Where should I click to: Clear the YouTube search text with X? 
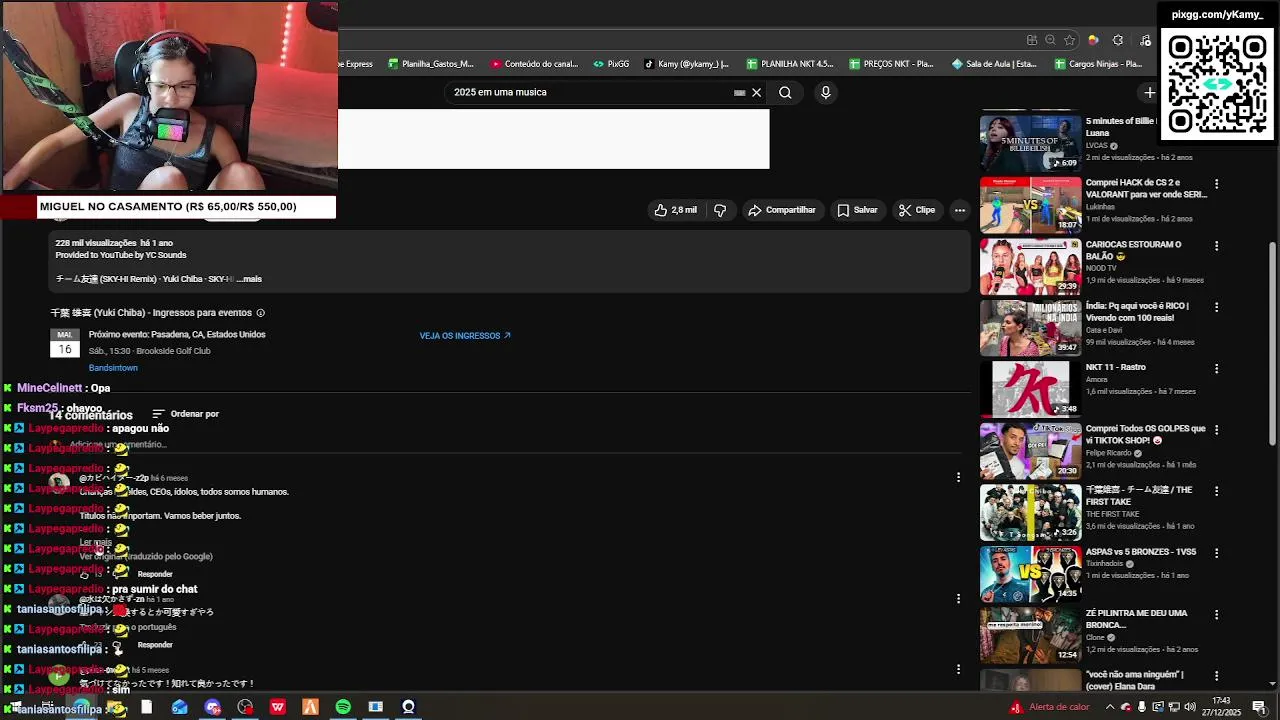tap(757, 92)
